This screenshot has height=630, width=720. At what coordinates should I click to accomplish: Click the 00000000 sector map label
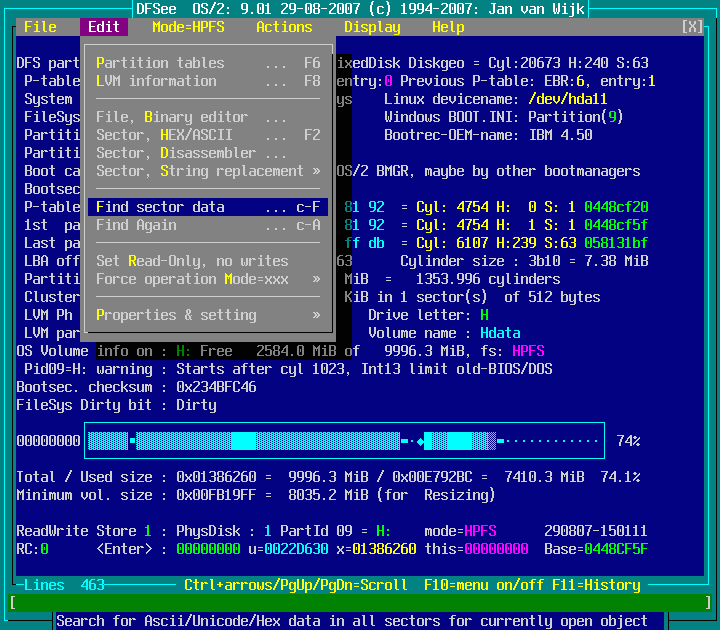(48, 441)
